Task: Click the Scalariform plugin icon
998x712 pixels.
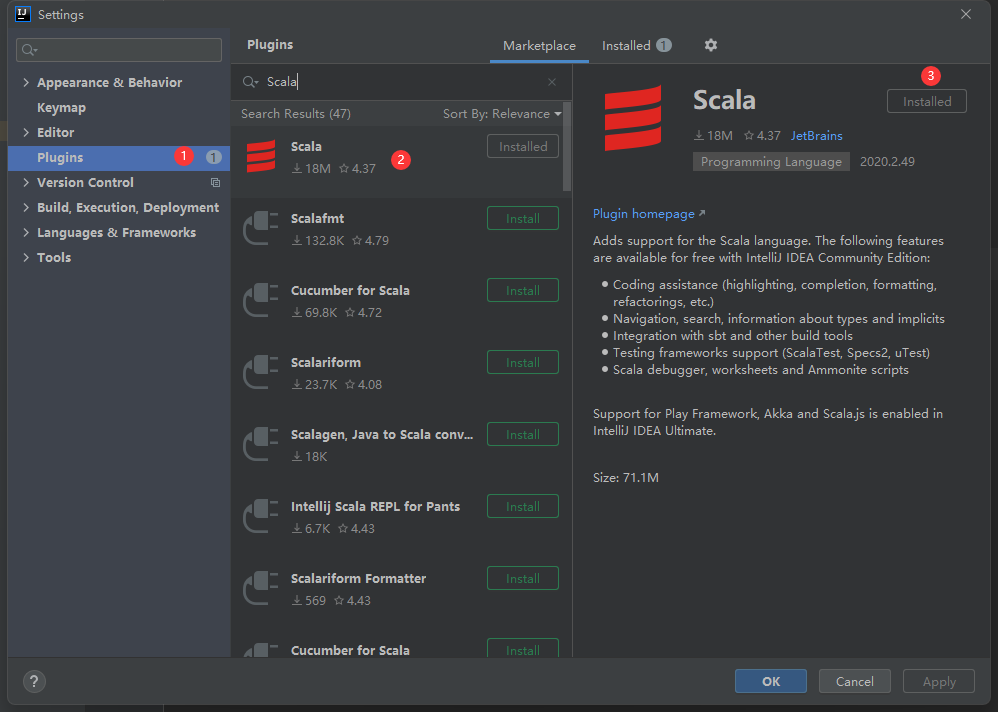Action: click(x=261, y=372)
